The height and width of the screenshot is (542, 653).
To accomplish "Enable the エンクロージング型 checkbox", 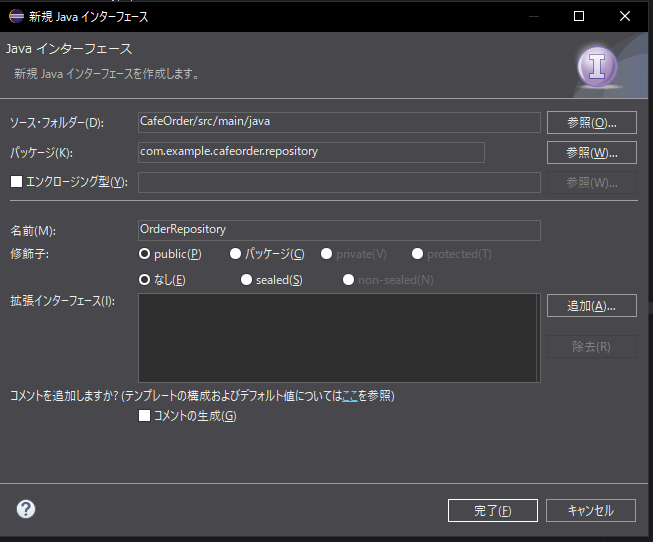I will (15, 182).
